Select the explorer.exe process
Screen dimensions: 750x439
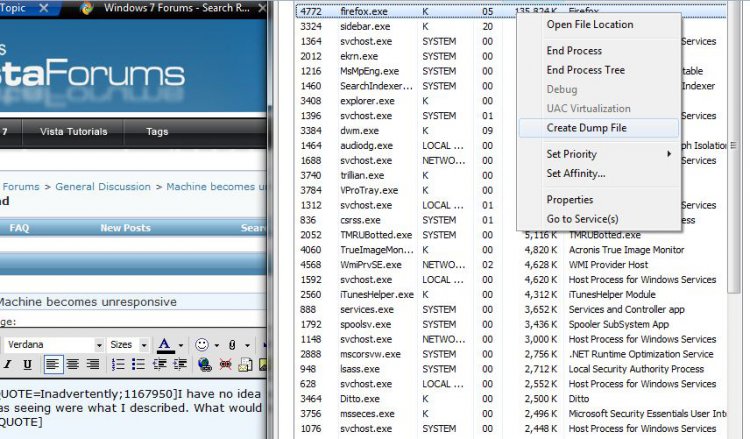point(367,101)
